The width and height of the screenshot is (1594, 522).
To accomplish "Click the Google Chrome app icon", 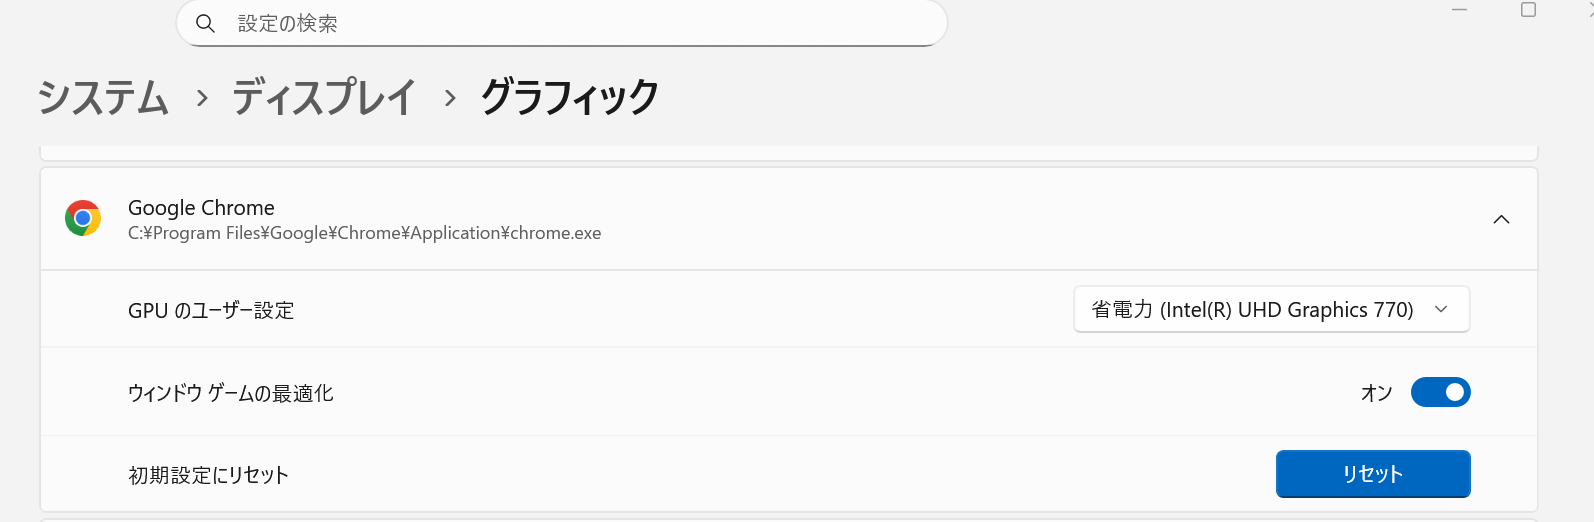I will (x=83, y=218).
